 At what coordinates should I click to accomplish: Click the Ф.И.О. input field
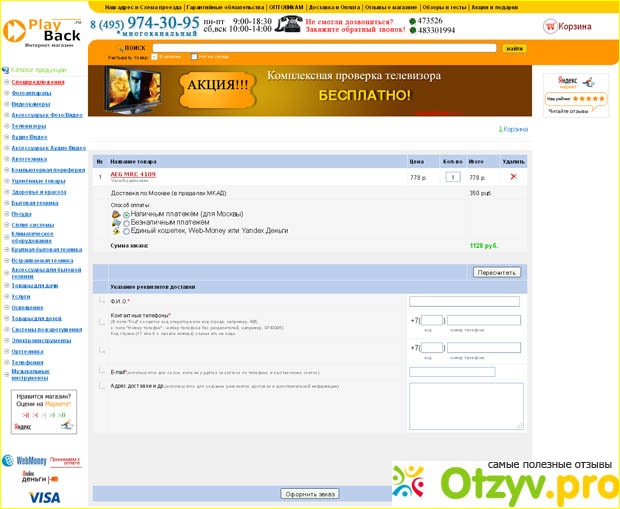(x=464, y=301)
